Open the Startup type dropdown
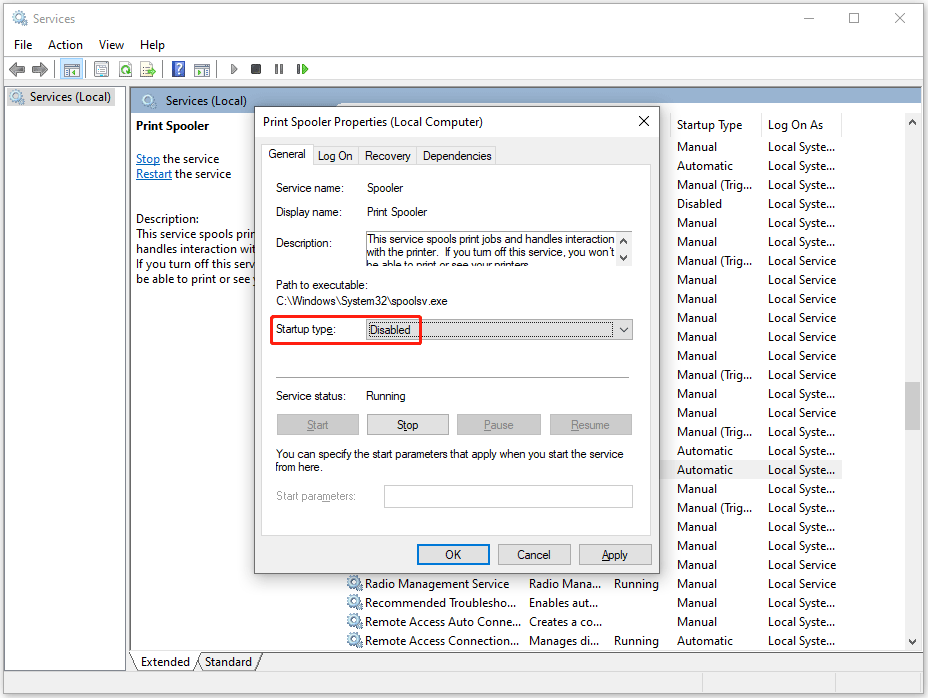The width and height of the screenshot is (928, 698). pos(623,329)
